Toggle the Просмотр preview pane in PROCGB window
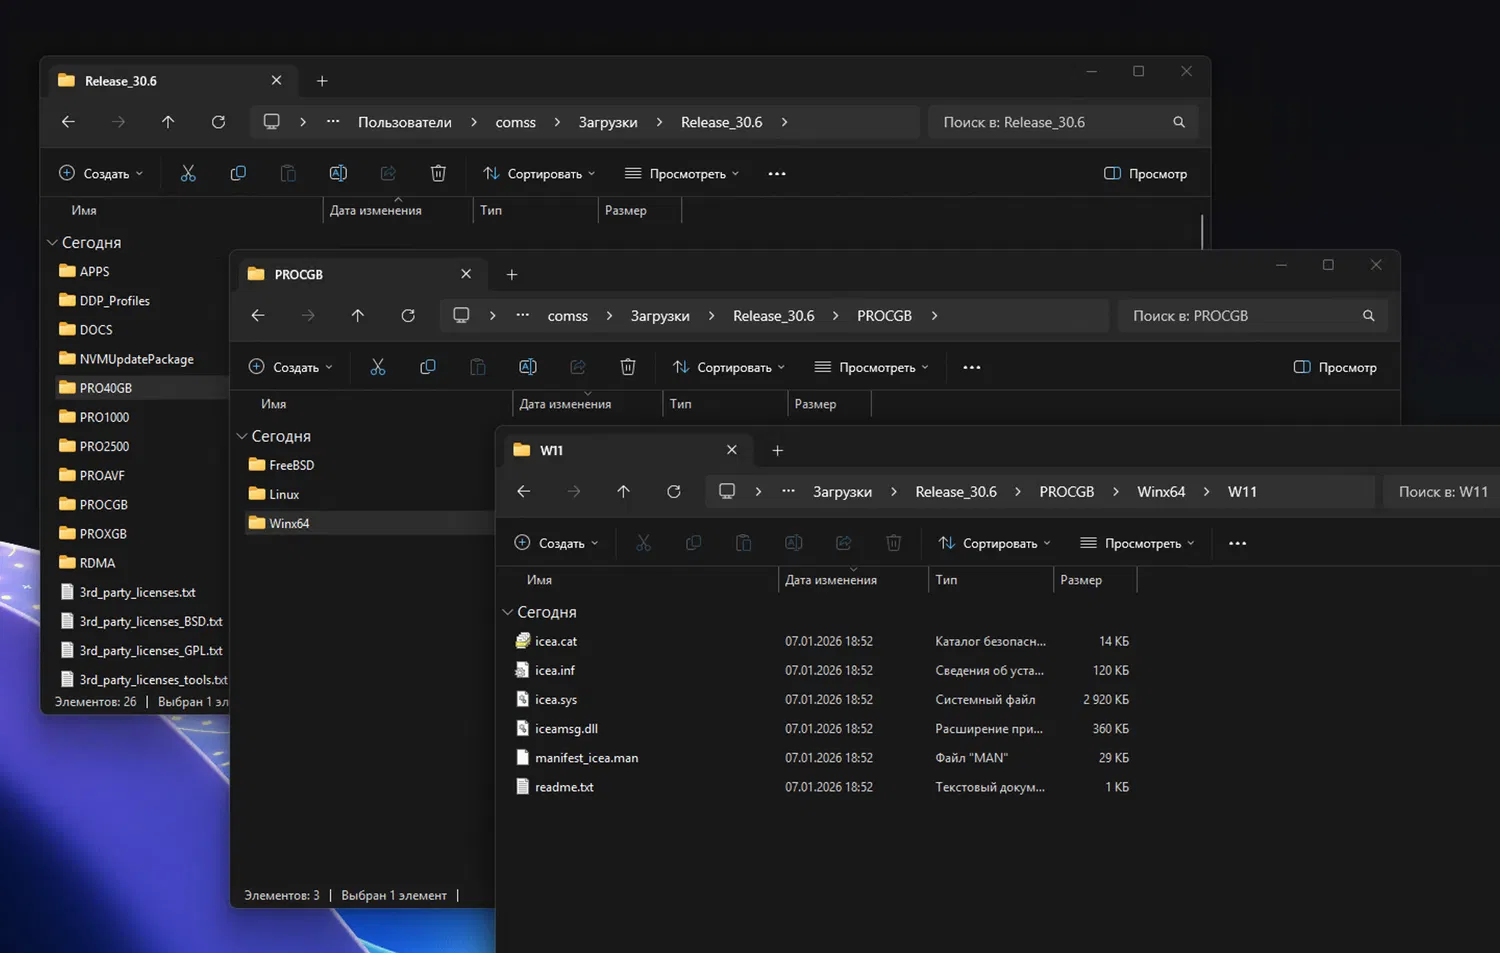 pos(1335,367)
